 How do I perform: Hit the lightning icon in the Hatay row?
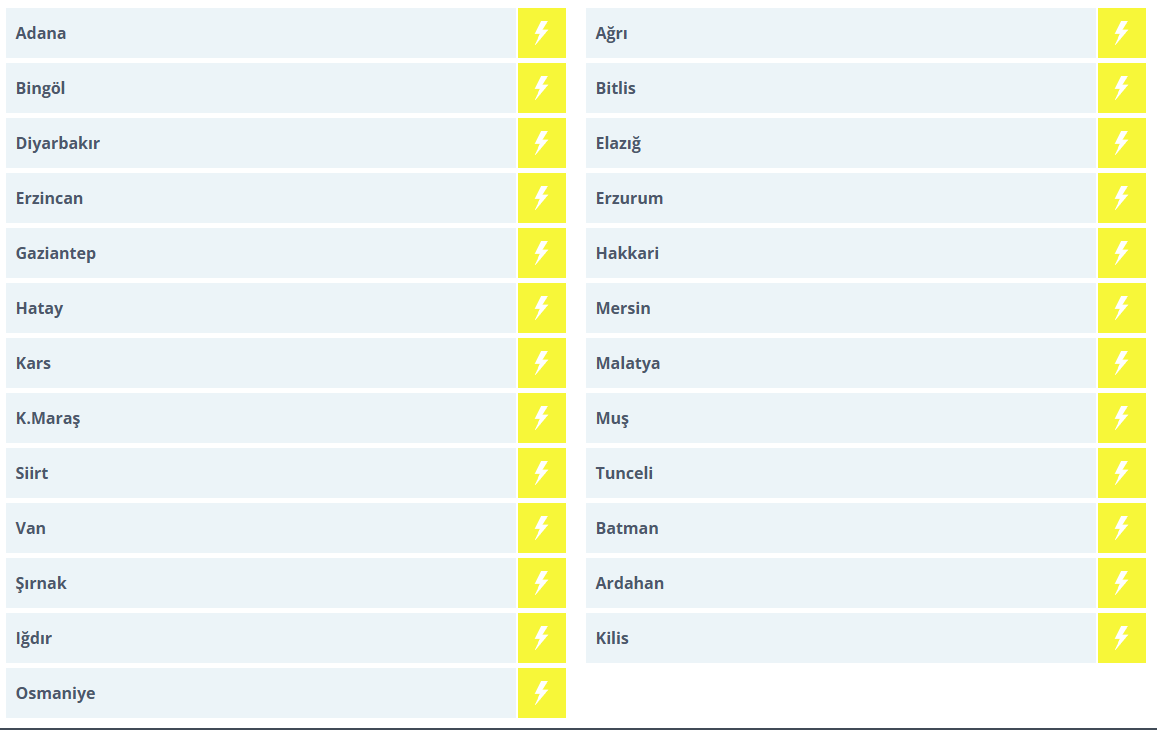coord(541,308)
